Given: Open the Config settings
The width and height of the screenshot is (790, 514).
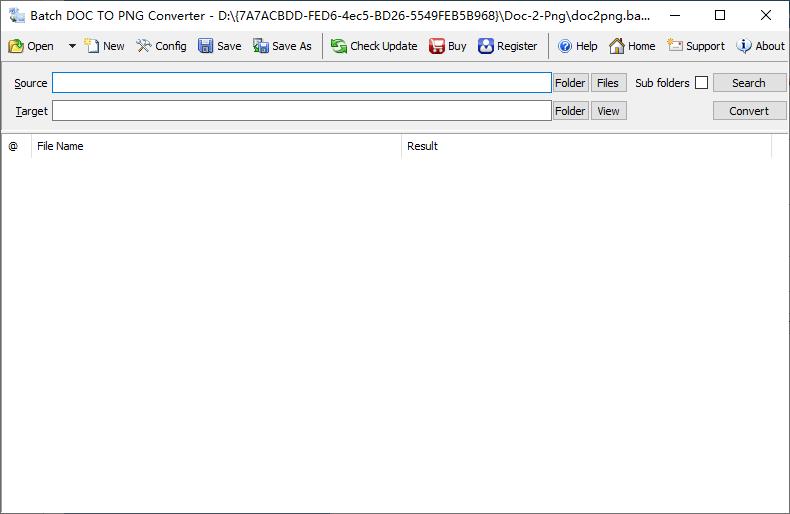Looking at the screenshot, I should [161, 46].
